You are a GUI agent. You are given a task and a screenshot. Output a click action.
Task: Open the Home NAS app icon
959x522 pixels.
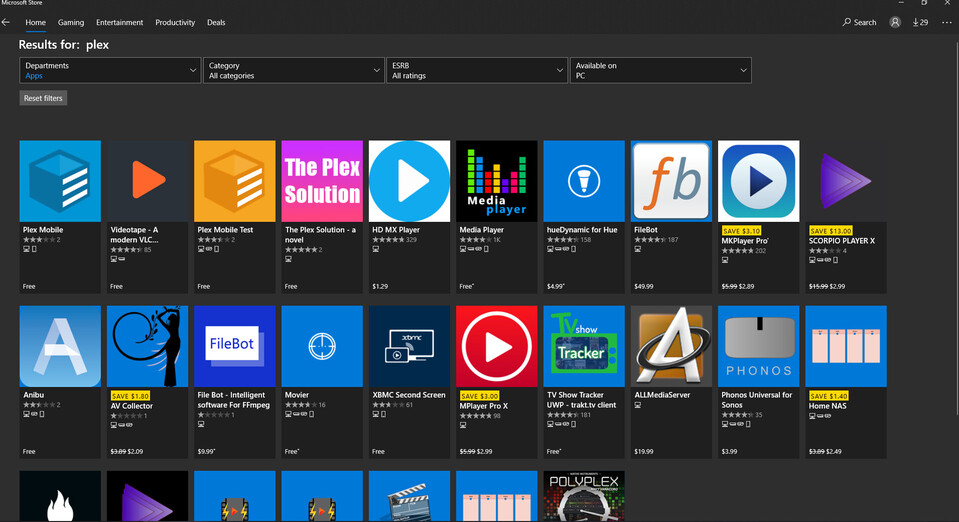click(x=846, y=346)
